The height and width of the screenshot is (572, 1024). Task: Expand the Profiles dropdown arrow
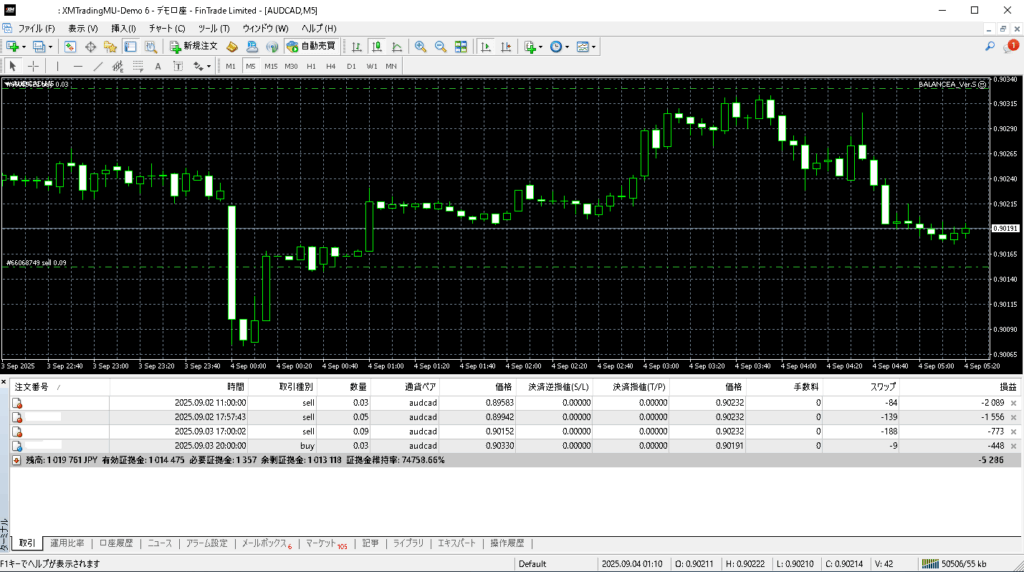[x=50, y=47]
